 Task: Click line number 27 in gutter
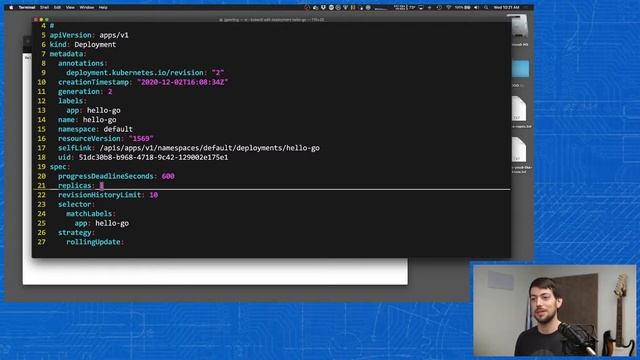pos(42,242)
